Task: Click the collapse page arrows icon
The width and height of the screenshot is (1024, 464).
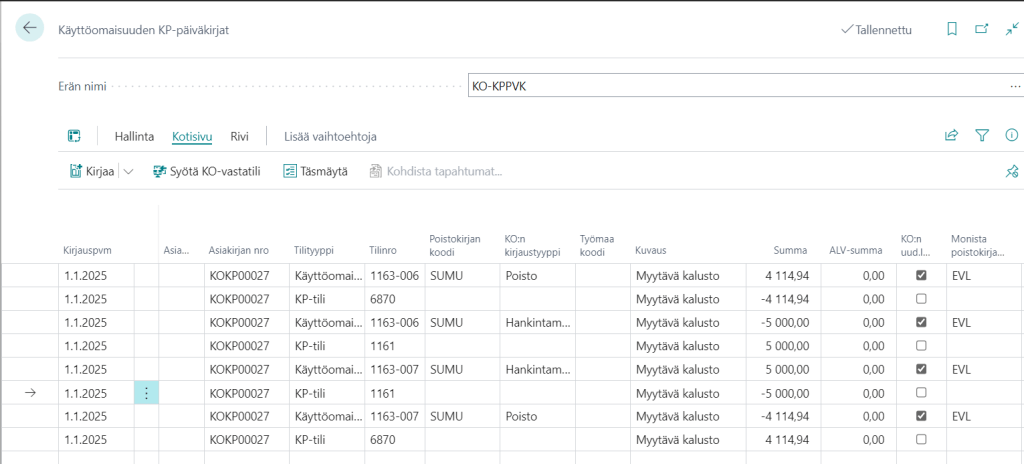Action: coord(1011,30)
